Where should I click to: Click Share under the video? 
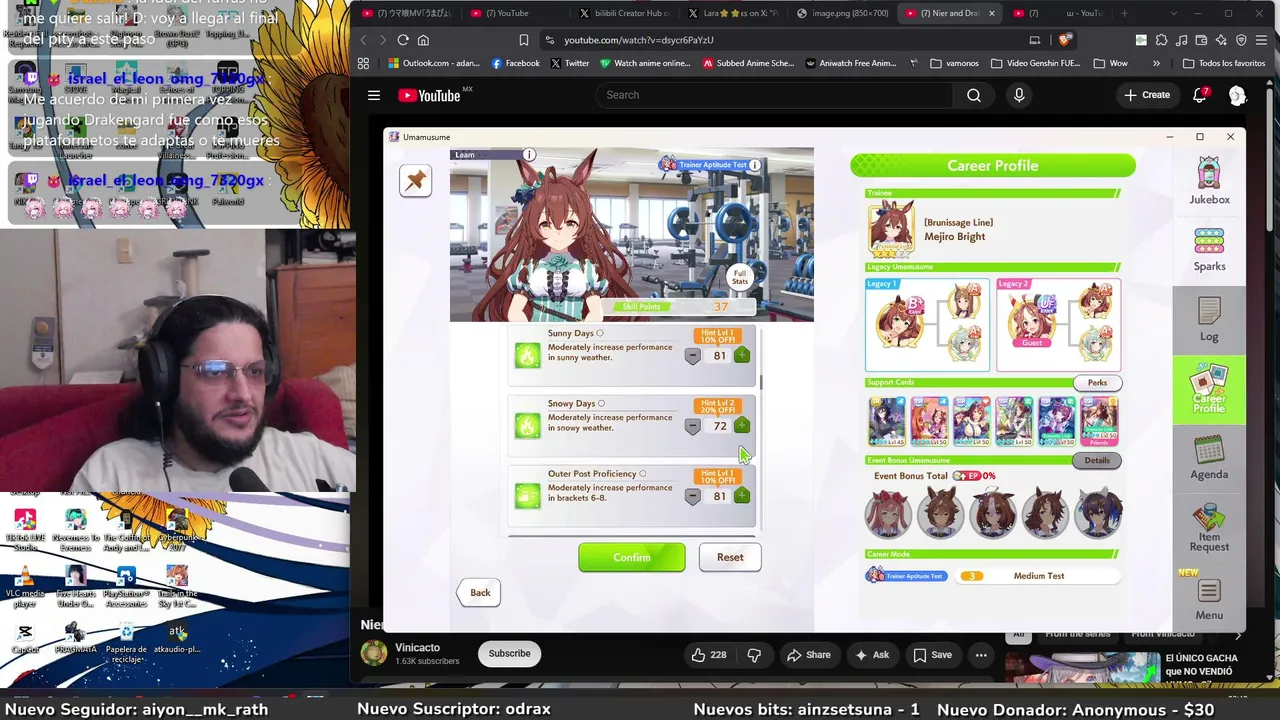(x=808, y=655)
